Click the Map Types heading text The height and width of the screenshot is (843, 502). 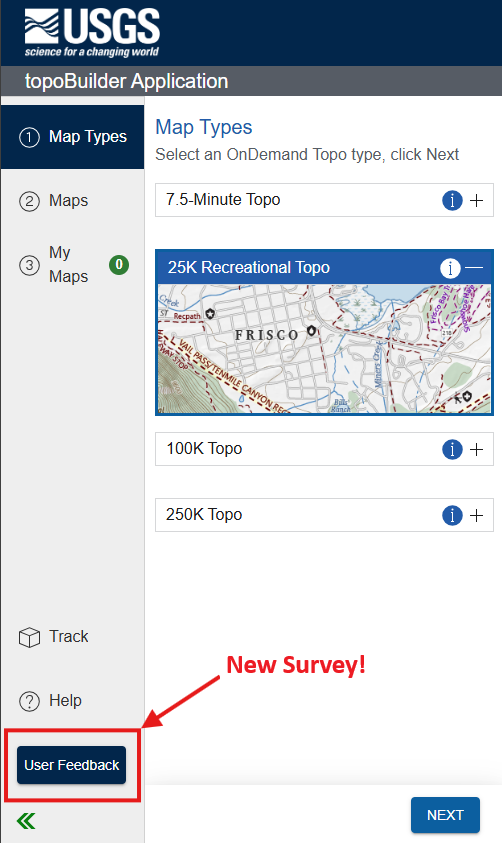[204, 127]
